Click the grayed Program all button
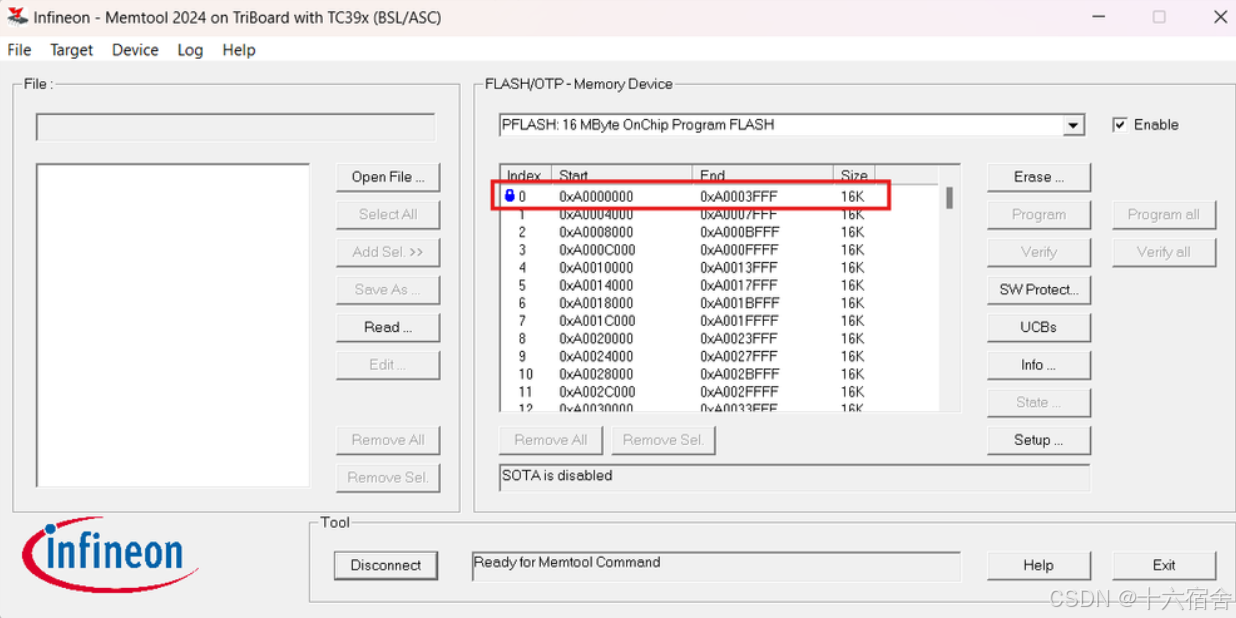Image resolution: width=1236 pixels, height=618 pixels. click(x=1164, y=214)
